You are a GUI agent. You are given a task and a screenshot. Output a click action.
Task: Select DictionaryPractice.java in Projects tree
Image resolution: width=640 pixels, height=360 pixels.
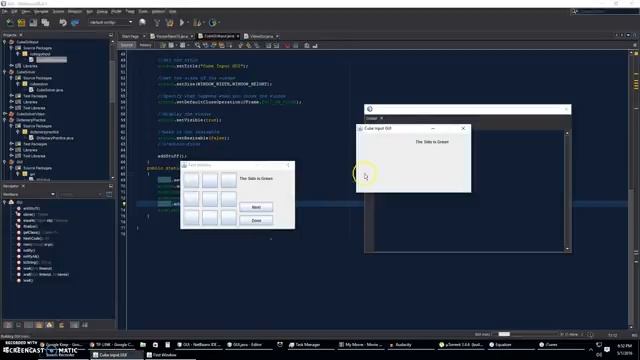(55, 138)
